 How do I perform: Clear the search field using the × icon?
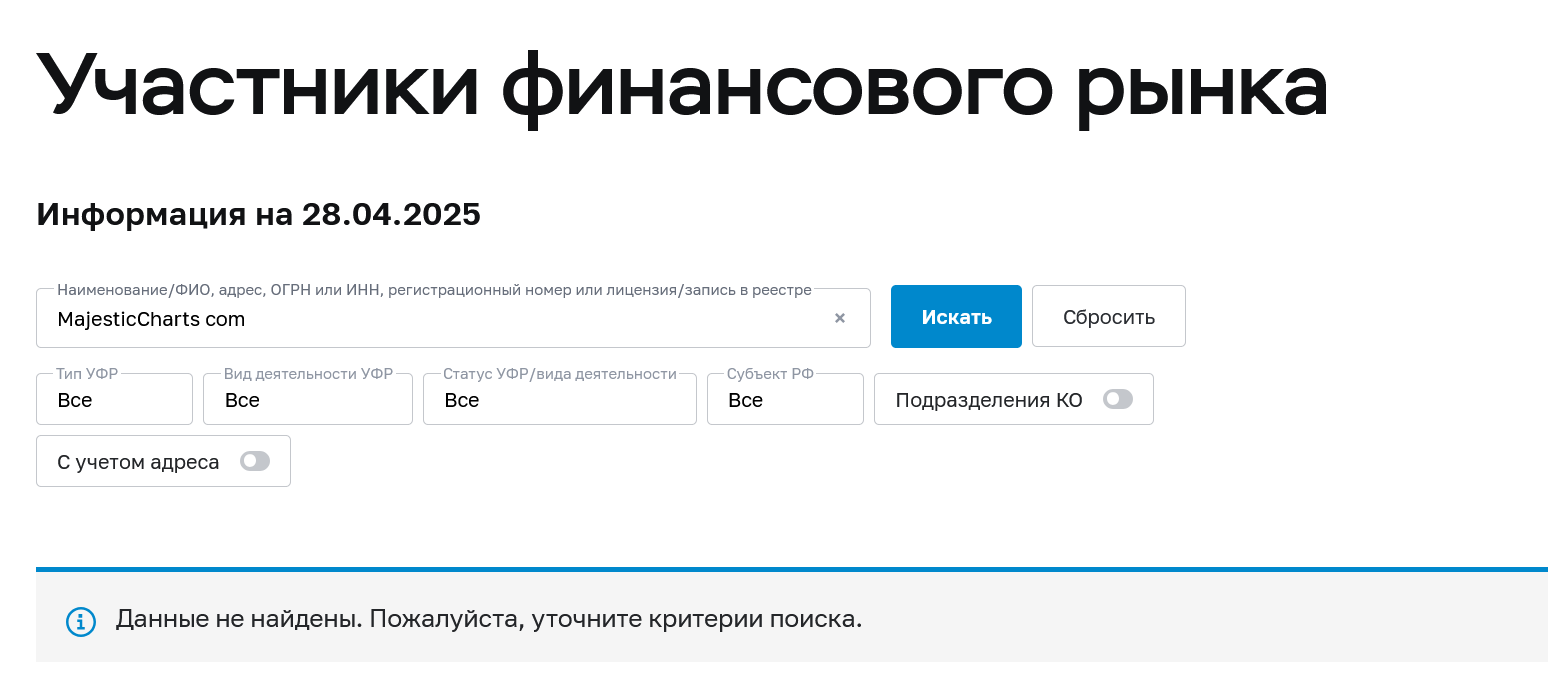point(839,318)
